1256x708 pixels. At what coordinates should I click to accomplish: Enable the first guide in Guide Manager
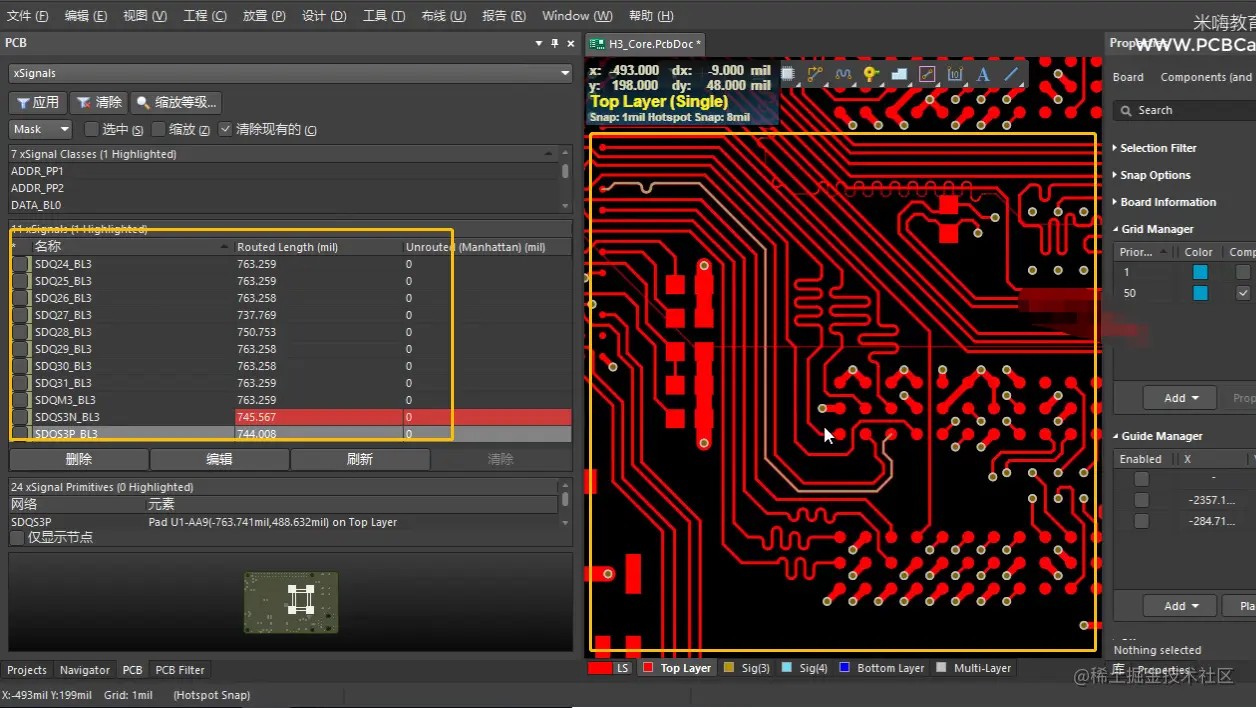coord(1141,479)
